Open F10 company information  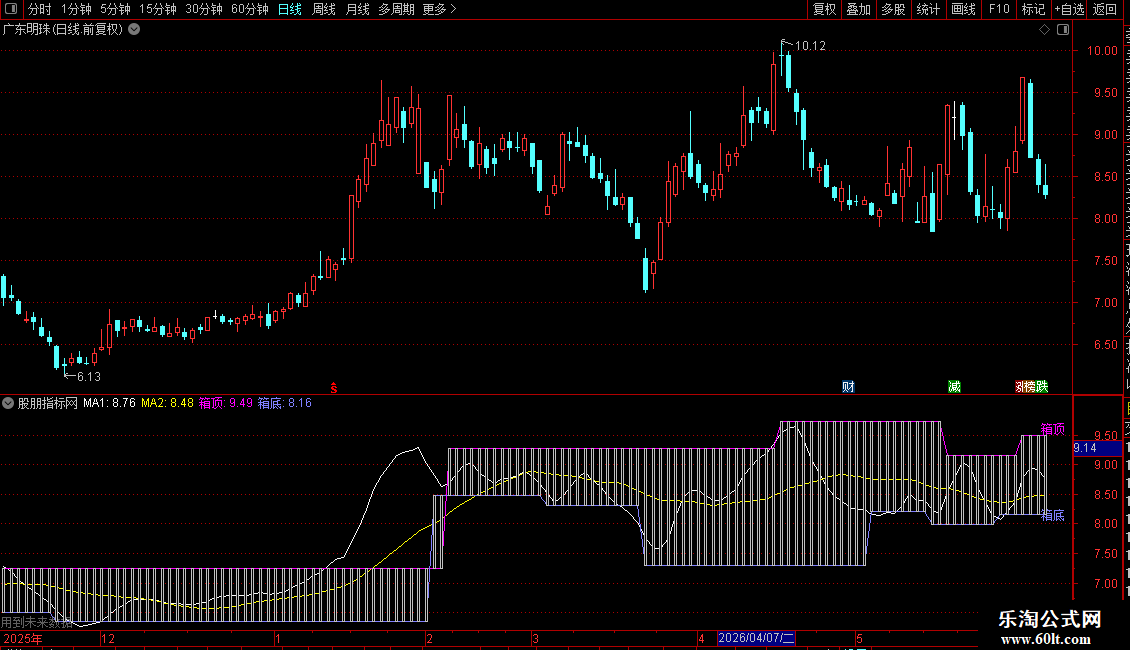(x=999, y=9)
